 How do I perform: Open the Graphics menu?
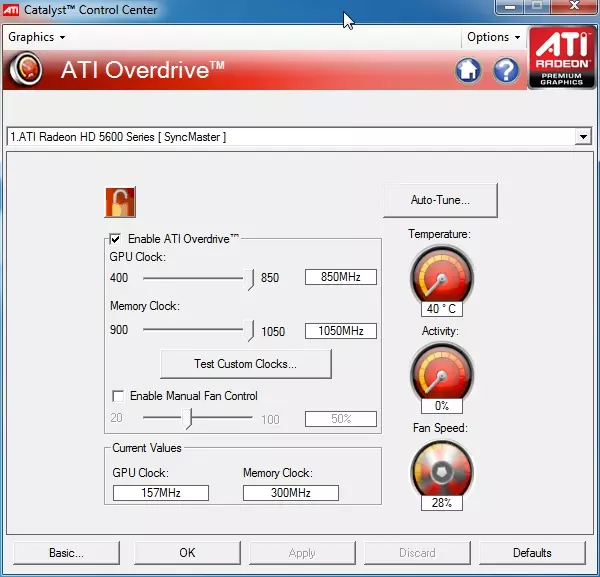click(36, 37)
